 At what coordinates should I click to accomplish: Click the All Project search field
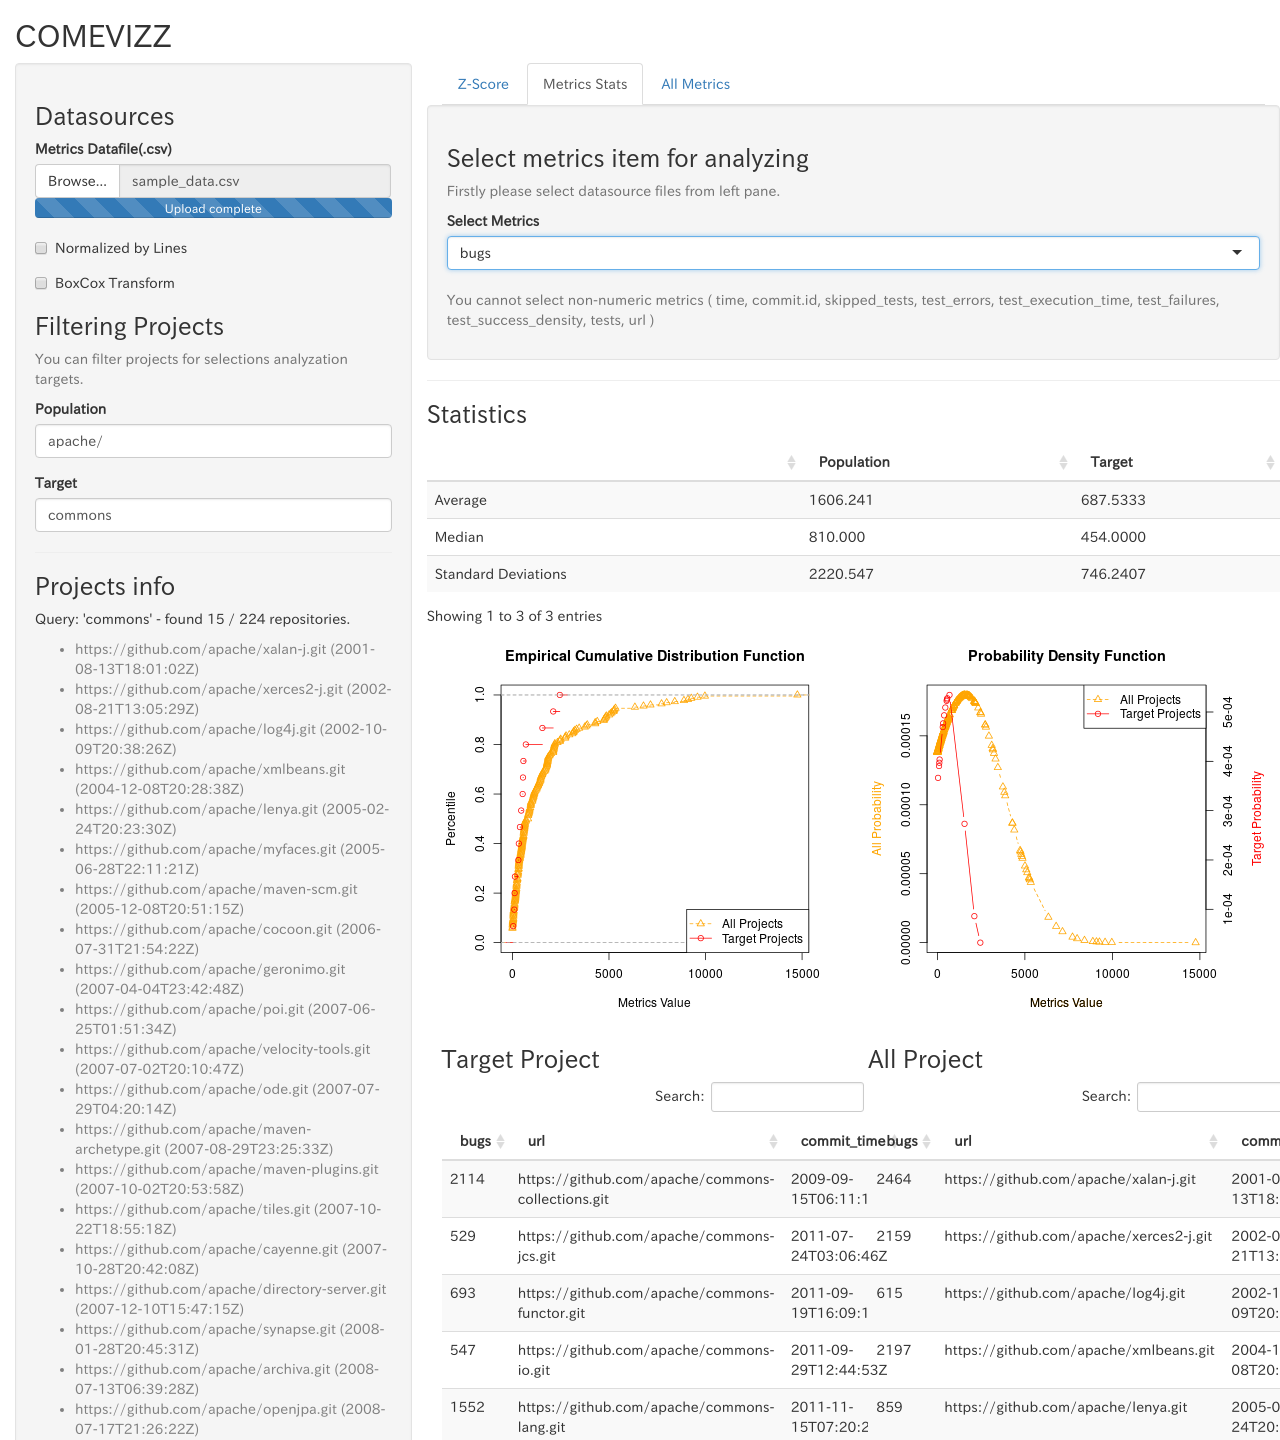1209,1096
